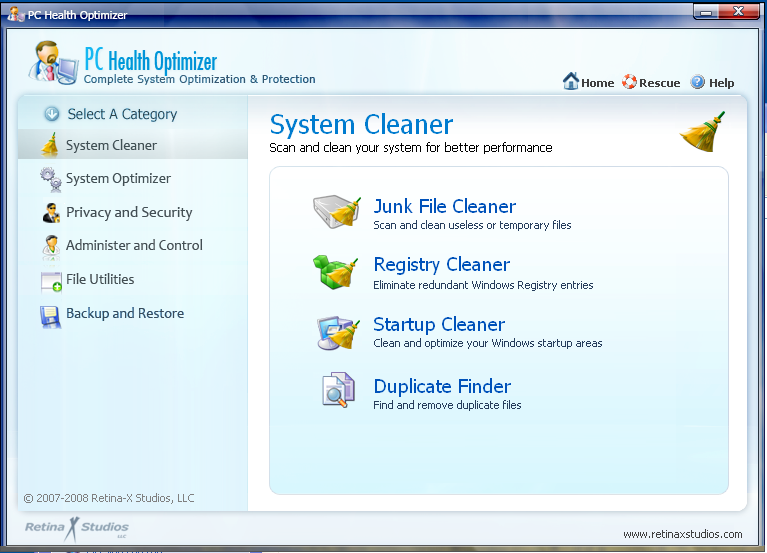
Task: Click the System Cleaner broom icon in sidebar
Action: (50, 145)
